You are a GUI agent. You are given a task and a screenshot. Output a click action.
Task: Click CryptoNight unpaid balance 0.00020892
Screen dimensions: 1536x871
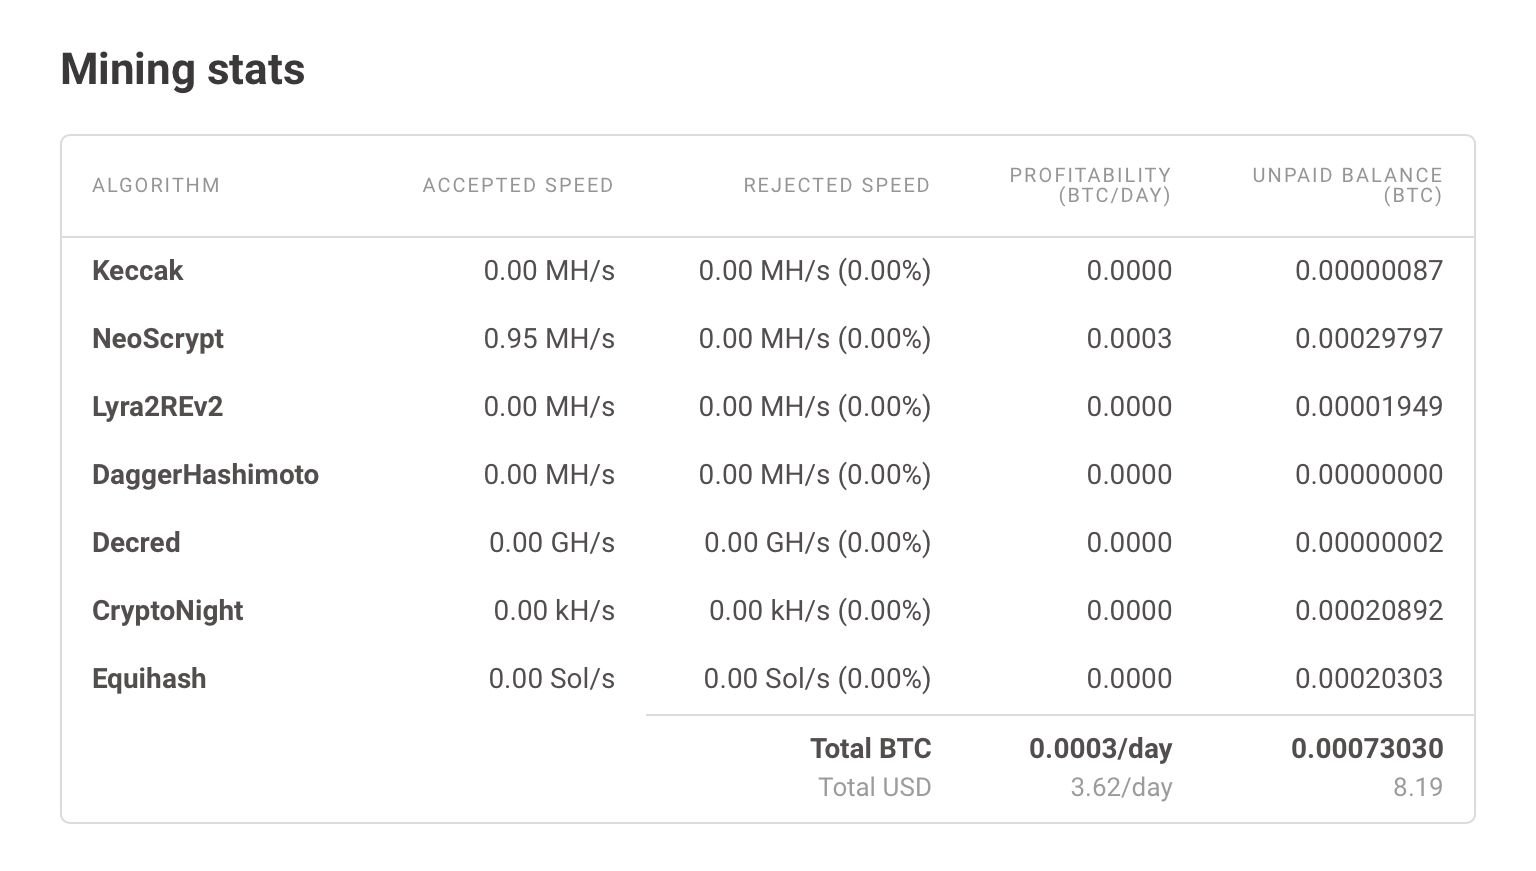[1369, 611]
